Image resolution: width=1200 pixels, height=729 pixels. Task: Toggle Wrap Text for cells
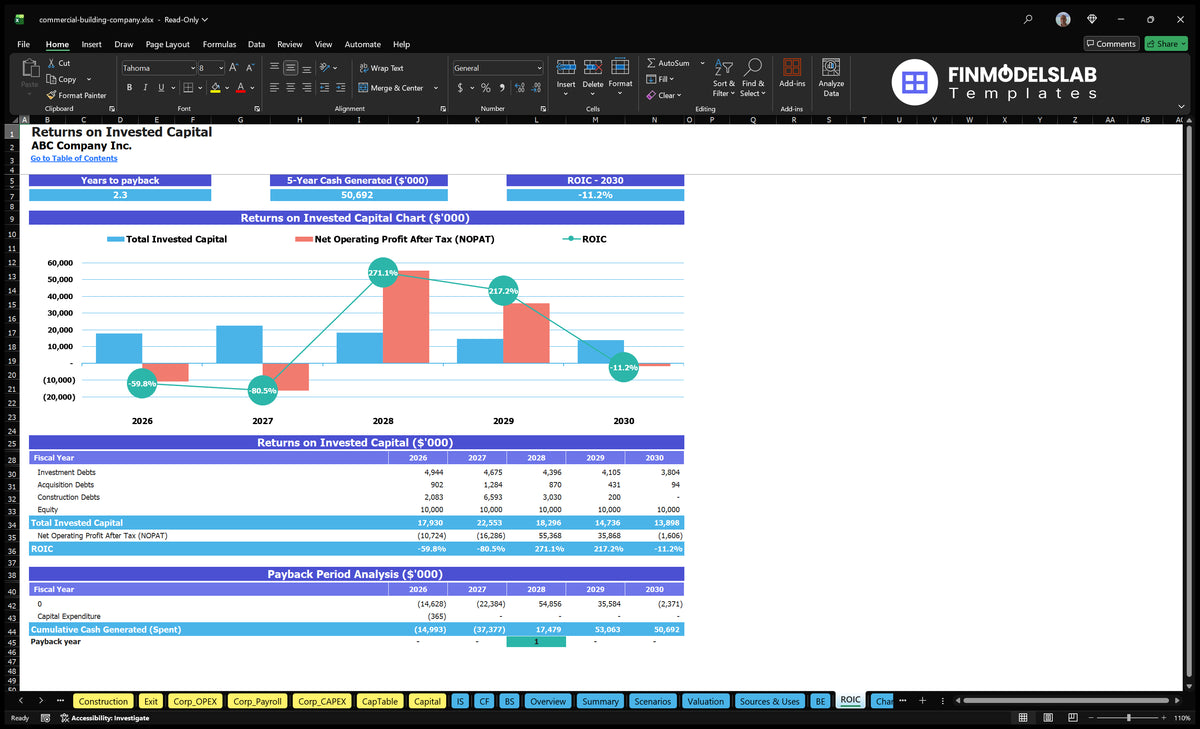[381, 68]
